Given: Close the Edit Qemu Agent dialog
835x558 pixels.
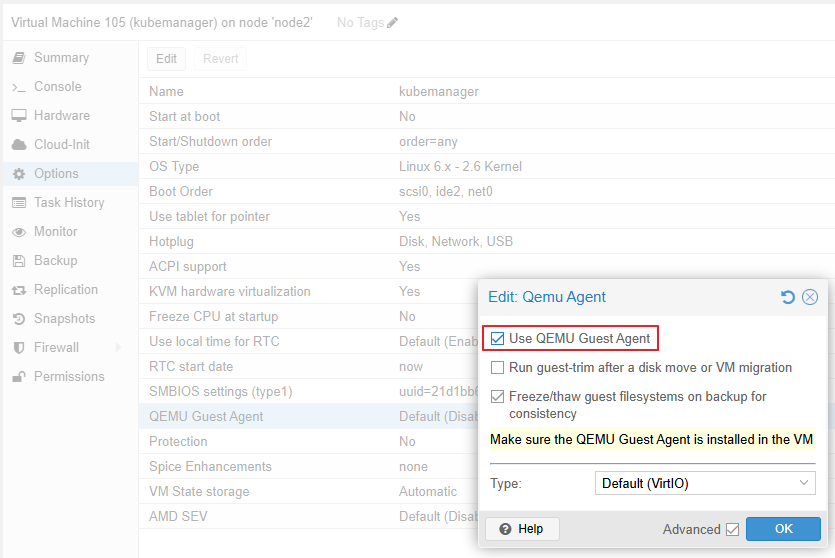Looking at the screenshot, I should [810, 297].
